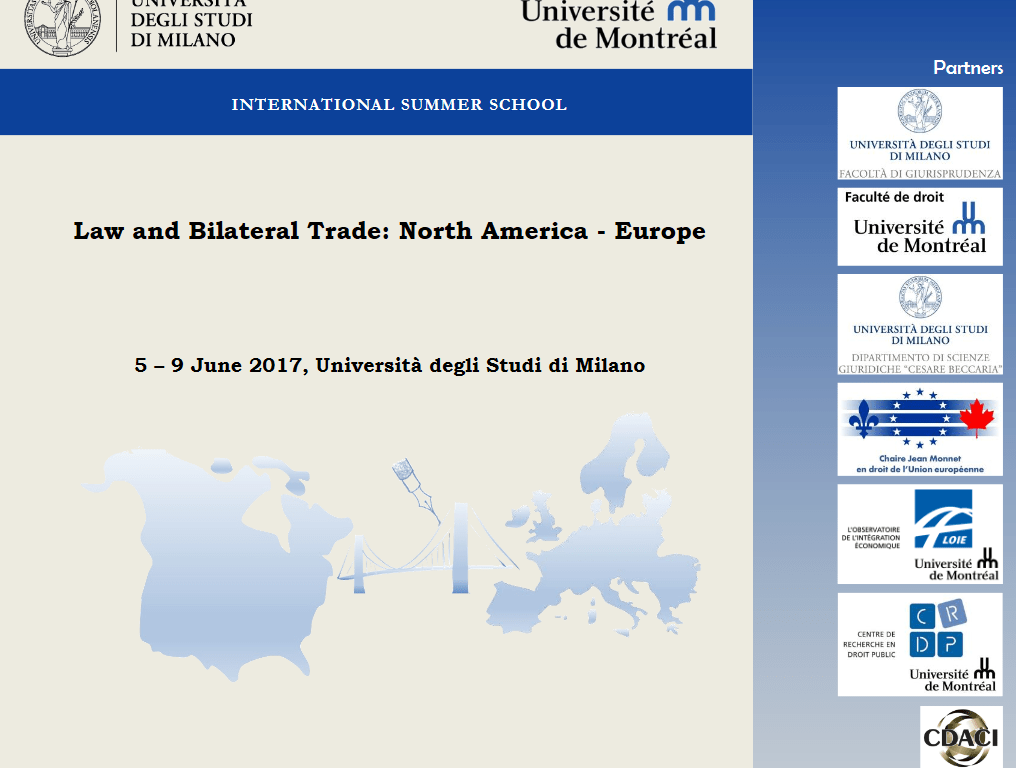Click the Chaire Jean Monnet partner logo text
This screenshot has height=768, width=1016.
click(x=919, y=463)
